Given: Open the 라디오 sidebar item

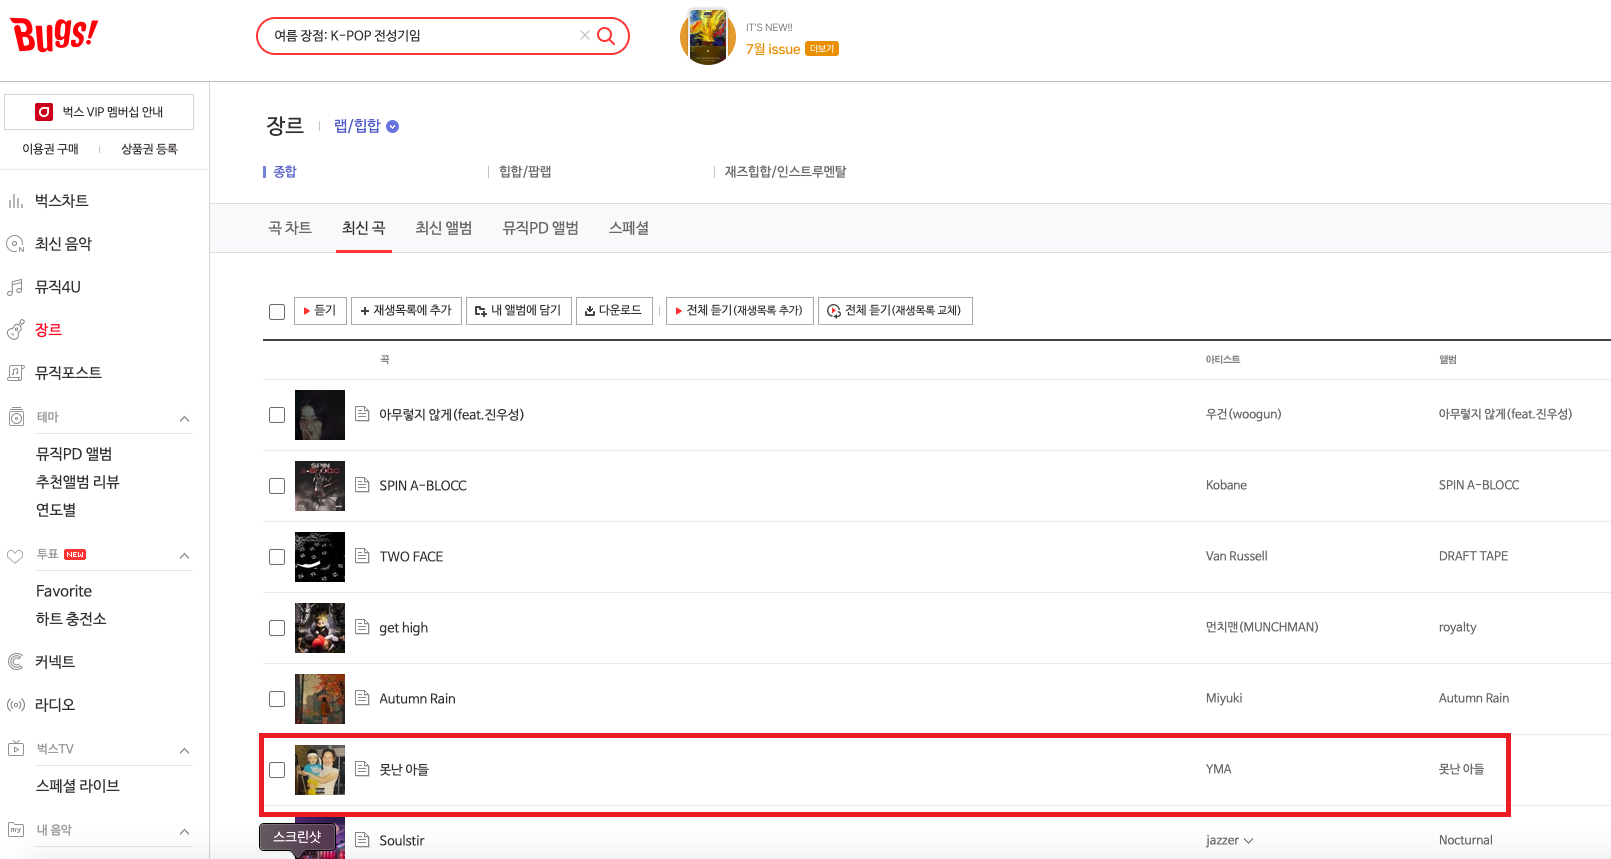Looking at the screenshot, I should [x=55, y=705].
